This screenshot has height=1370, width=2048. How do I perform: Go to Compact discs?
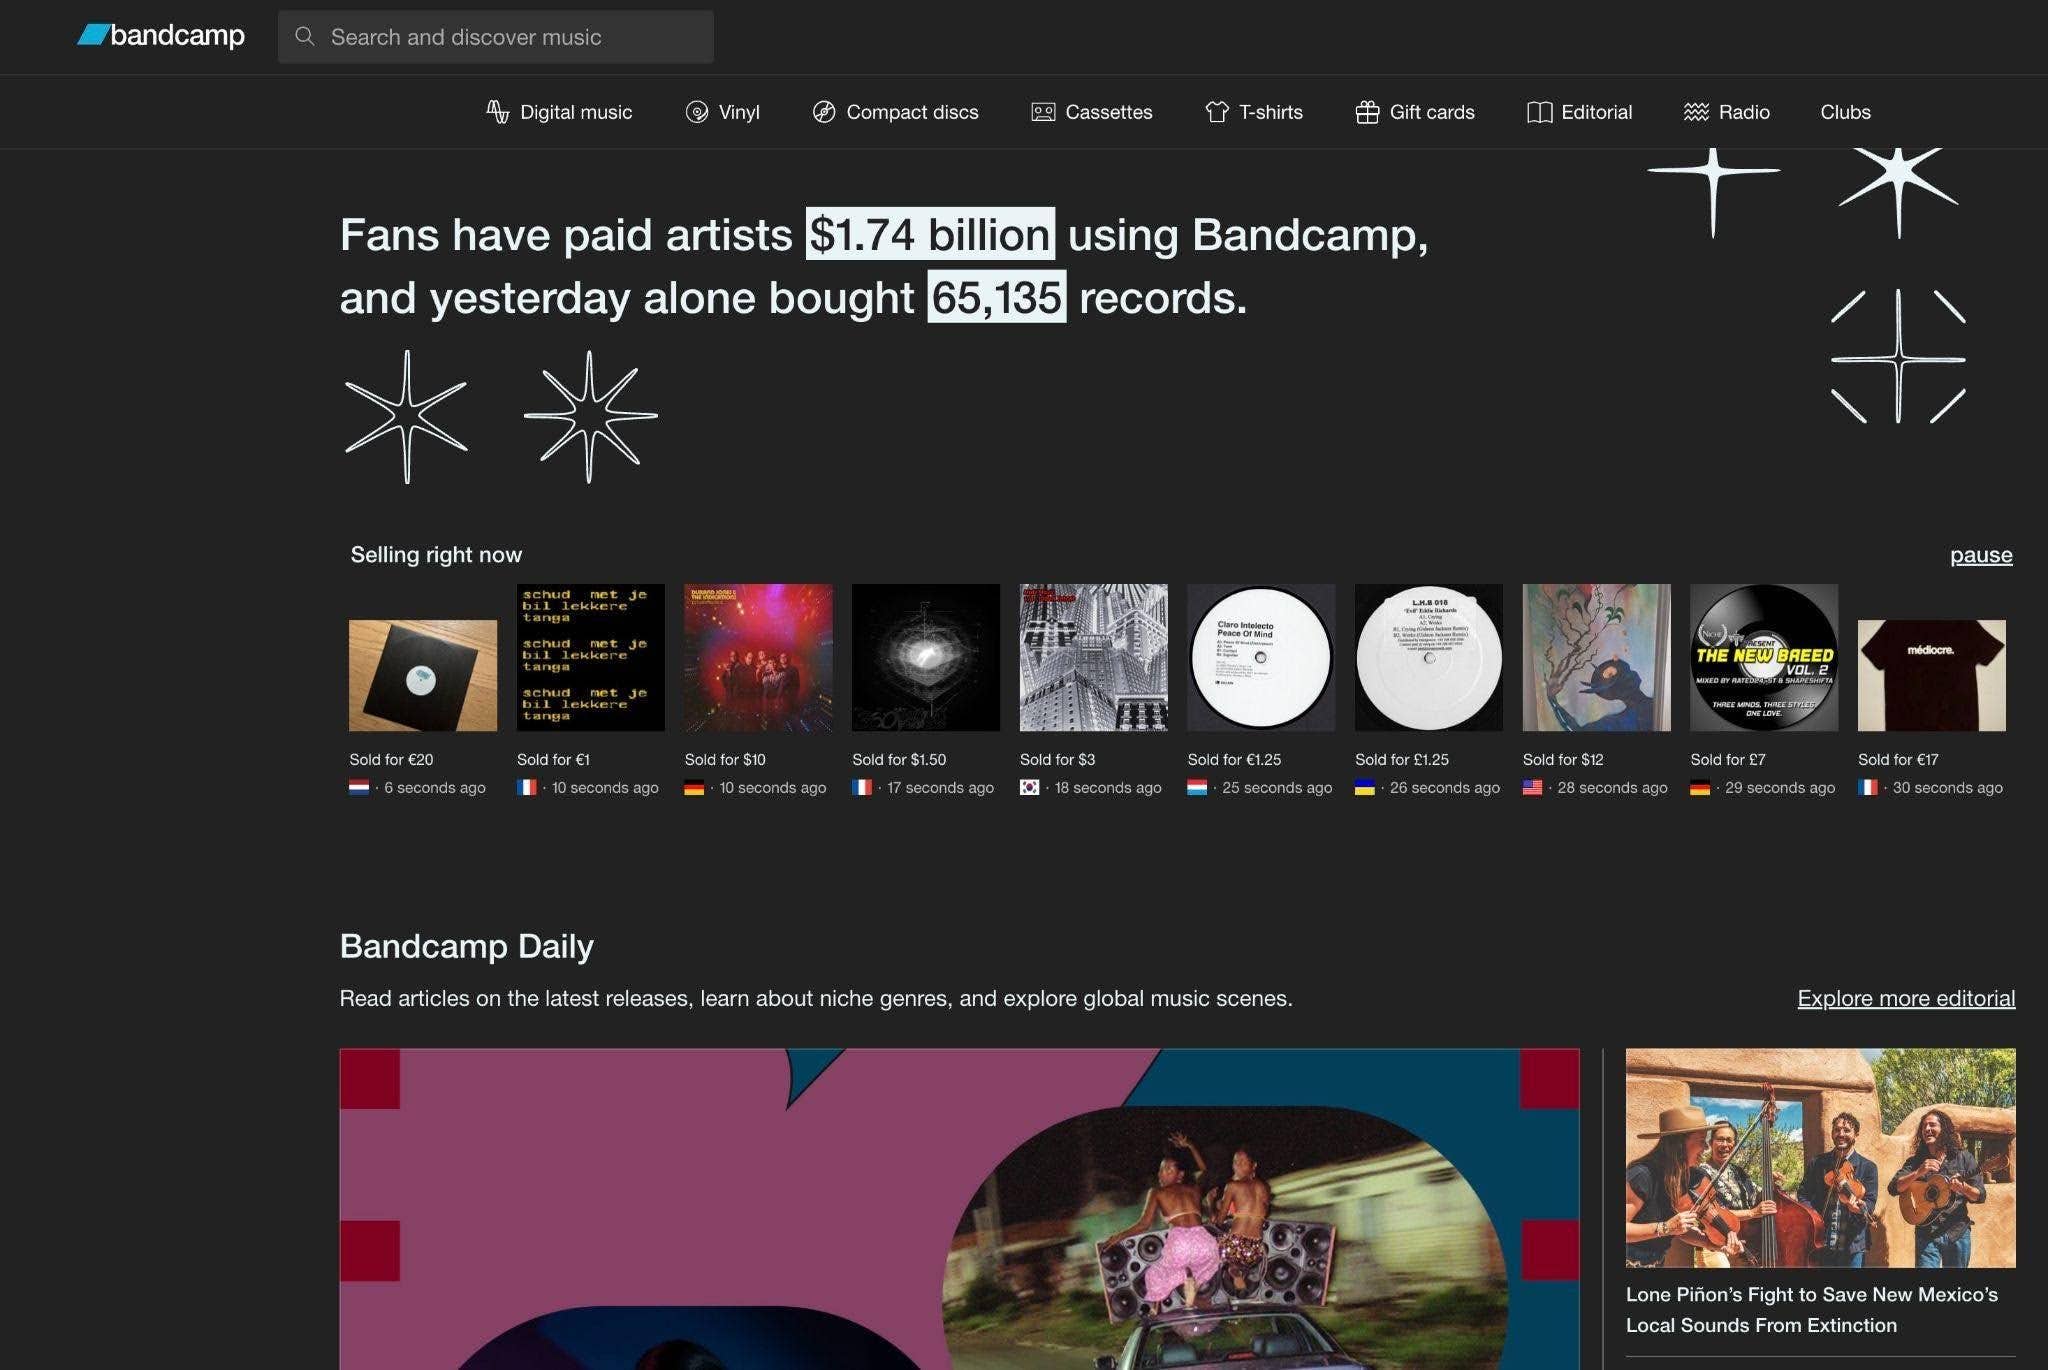point(896,112)
